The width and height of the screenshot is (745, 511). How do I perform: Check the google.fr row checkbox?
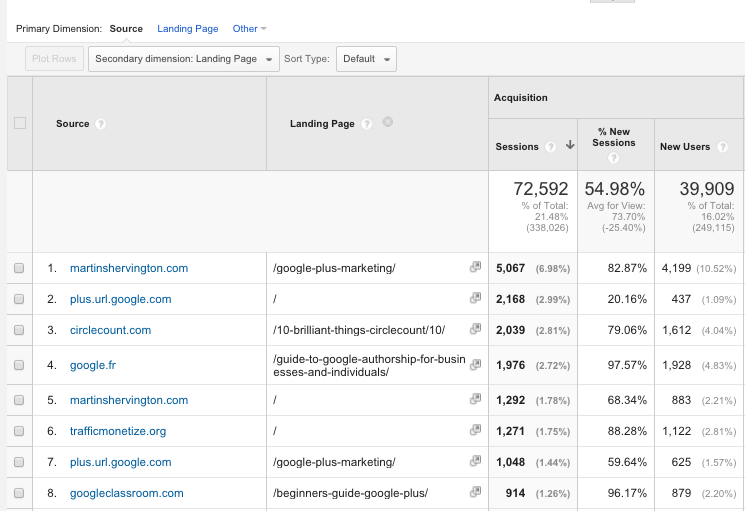19,365
